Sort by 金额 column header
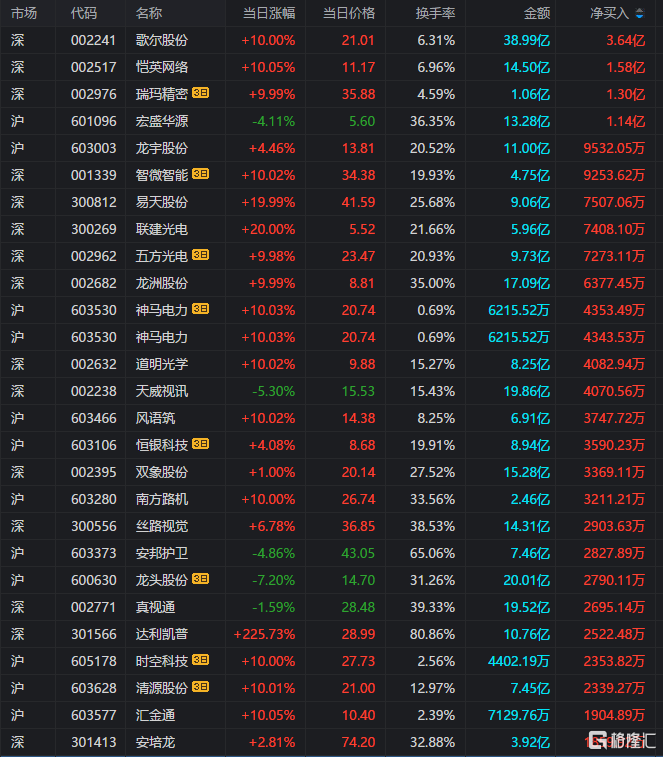Viewport: 663px width, 757px height. [x=537, y=14]
